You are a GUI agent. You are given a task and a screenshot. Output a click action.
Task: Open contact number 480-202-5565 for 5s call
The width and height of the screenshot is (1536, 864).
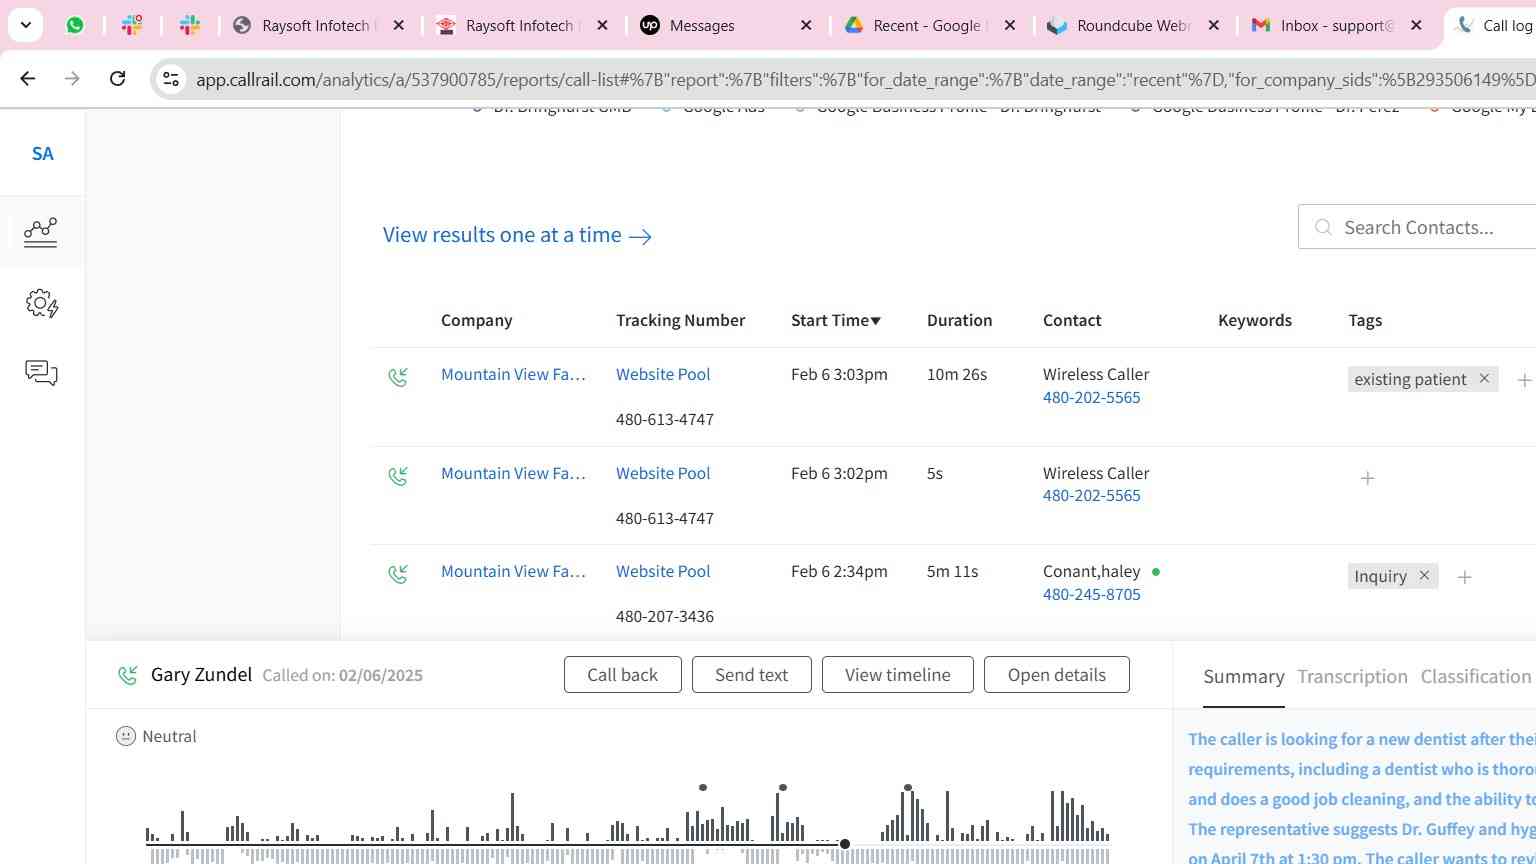pos(1091,495)
